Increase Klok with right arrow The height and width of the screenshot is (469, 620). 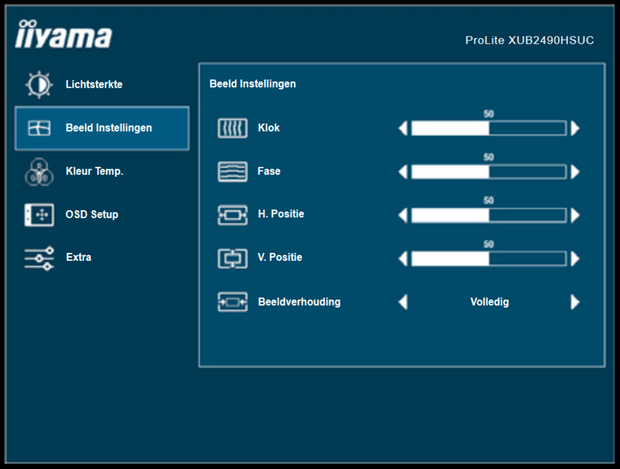click(x=575, y=128)
